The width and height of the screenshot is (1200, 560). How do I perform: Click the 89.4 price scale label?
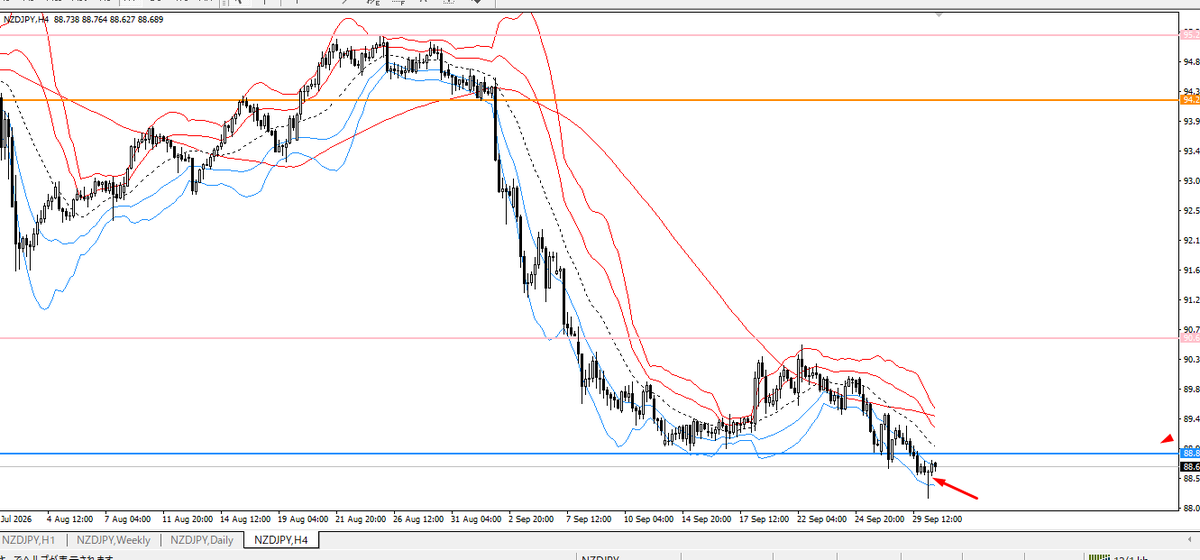click(x=1190, y=419)
